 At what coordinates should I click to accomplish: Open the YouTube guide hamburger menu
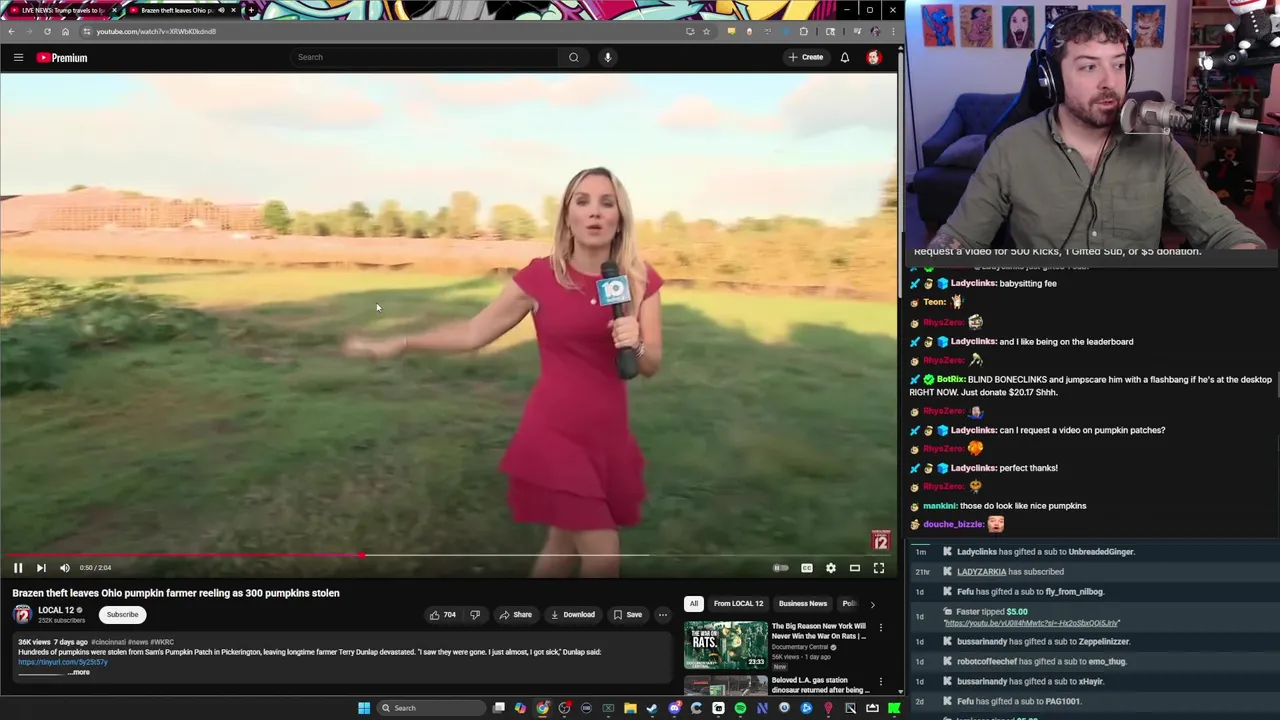click(18, 57)
